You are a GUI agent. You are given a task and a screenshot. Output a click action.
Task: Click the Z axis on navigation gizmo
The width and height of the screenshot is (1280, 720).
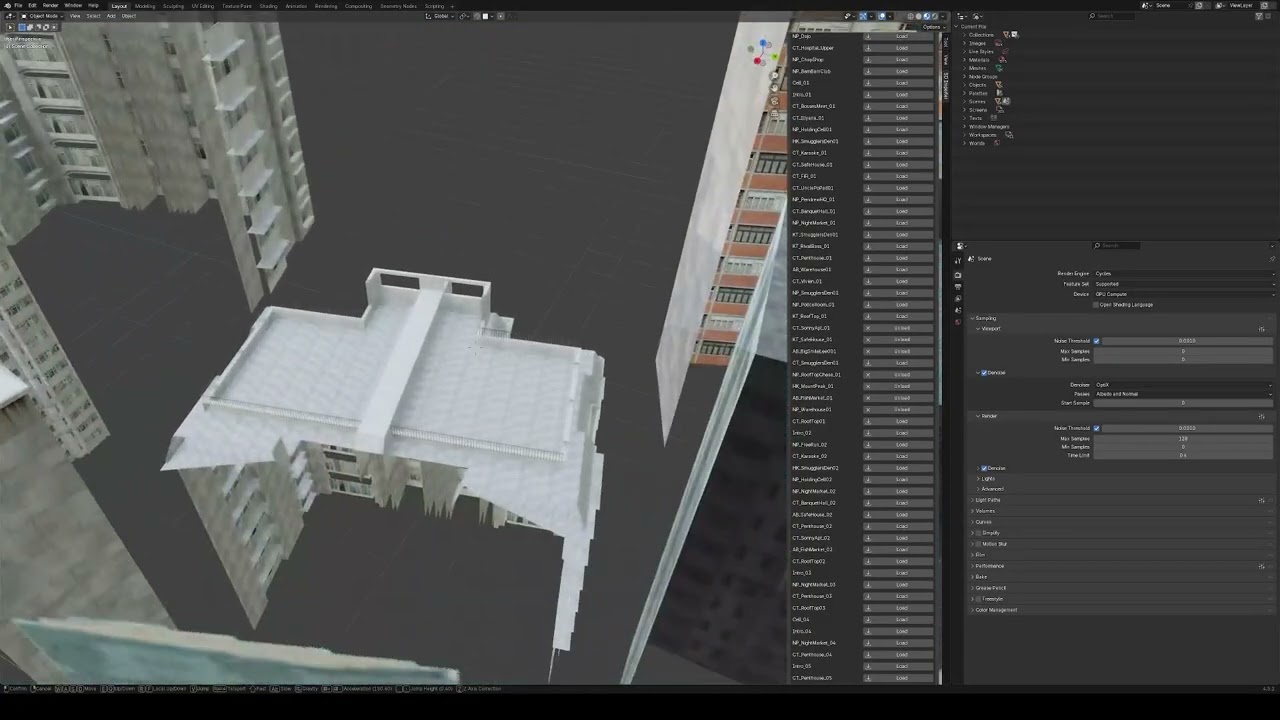[x=764, y=44]
